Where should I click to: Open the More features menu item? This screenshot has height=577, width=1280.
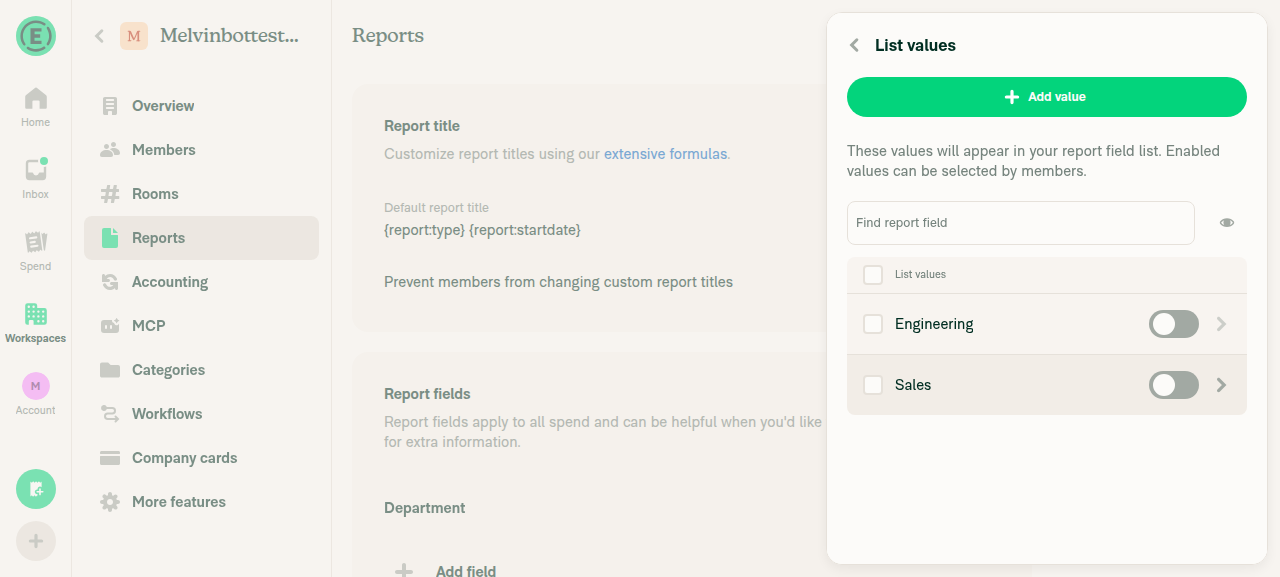coord(201,502)
